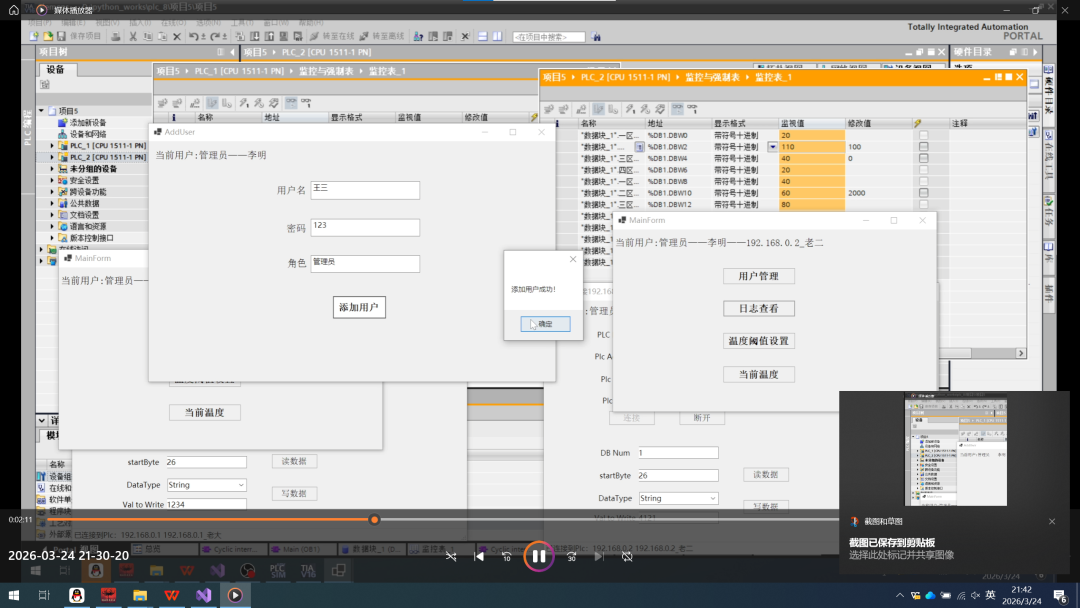Select the 设备 tab in project tree
The width and height of the screenshot is (1080, 608).
56,70
